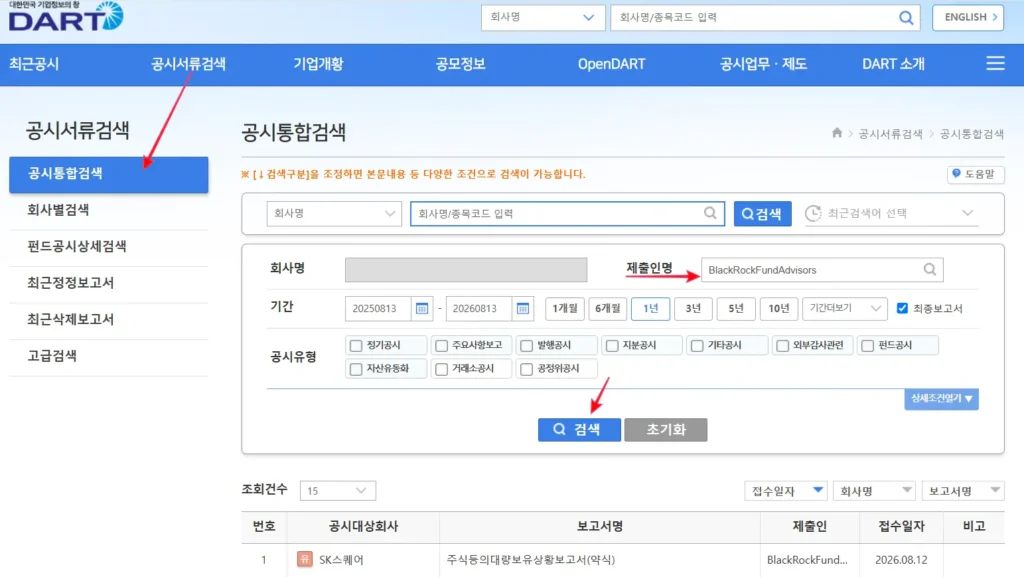Click the ENGLISH button

(968, 18)
